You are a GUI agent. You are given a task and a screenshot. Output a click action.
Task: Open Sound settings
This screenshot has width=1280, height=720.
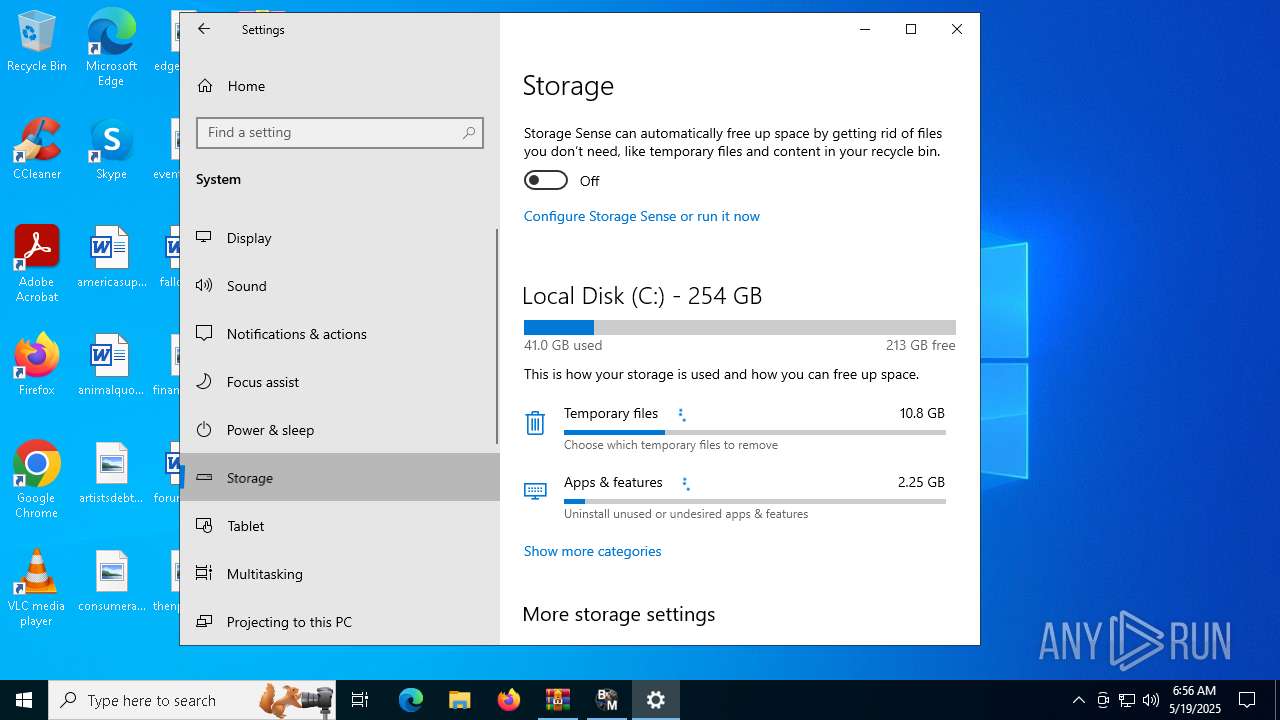tap(340, 286)
